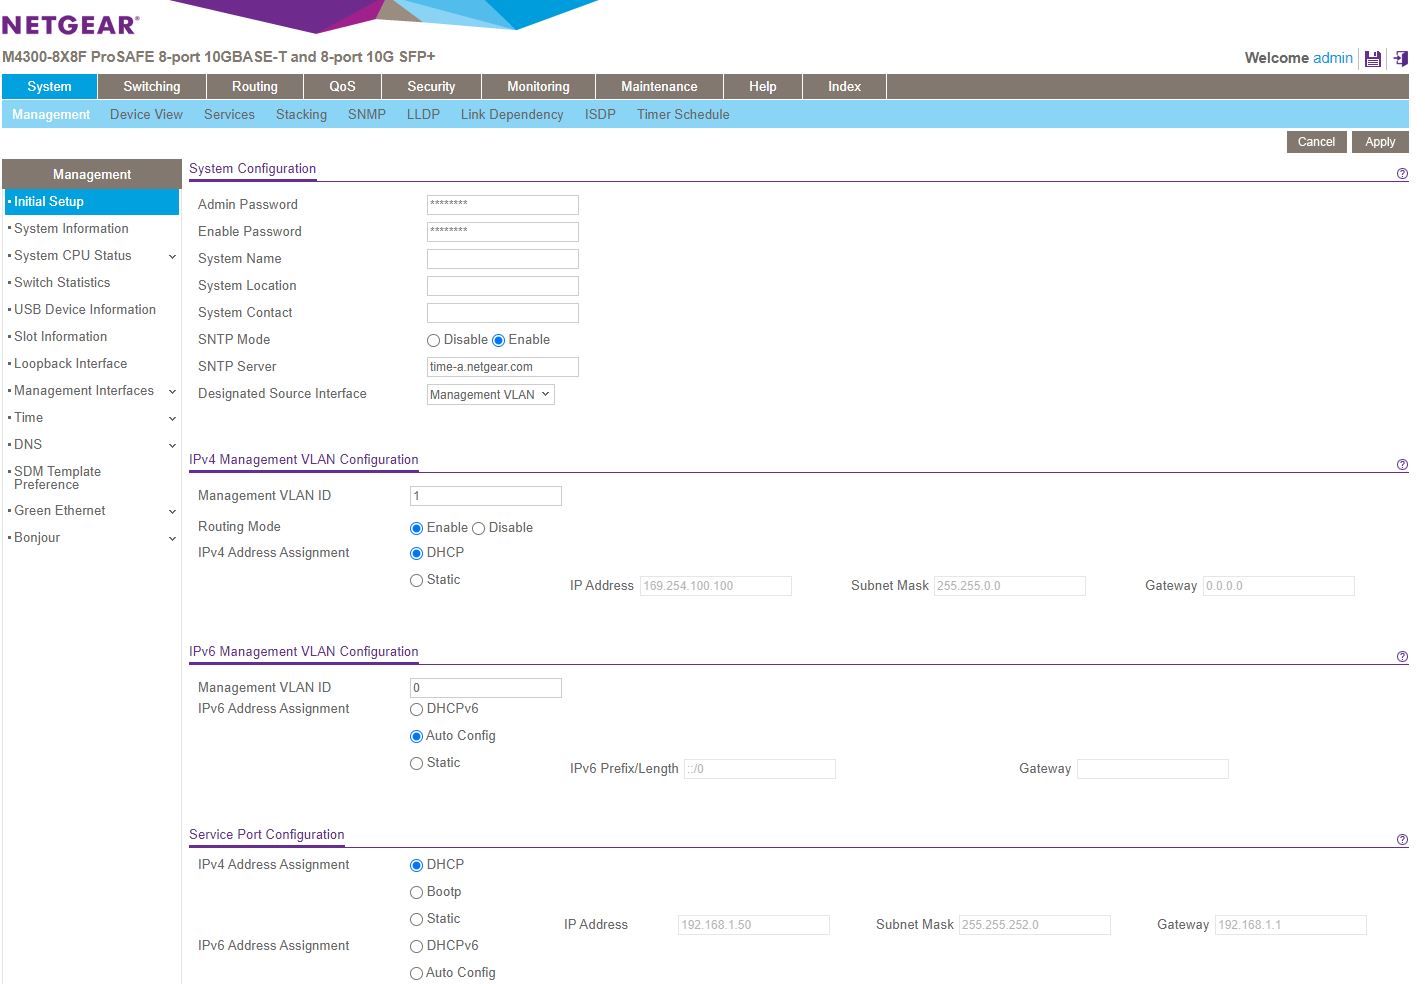Expand the Green Ethernet sidebar item
This screenshot has width=1425, height=984.
[172, 512]
